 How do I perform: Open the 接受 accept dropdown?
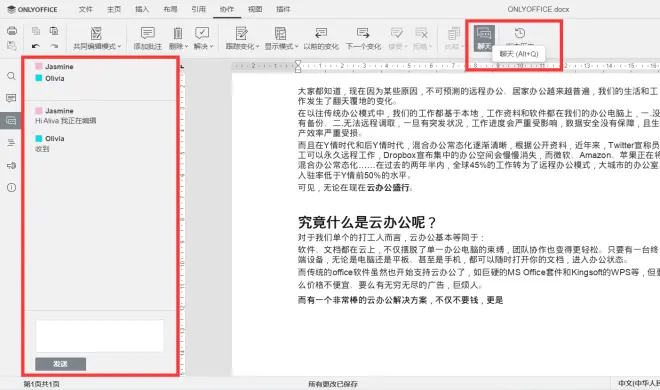point(397,38)
